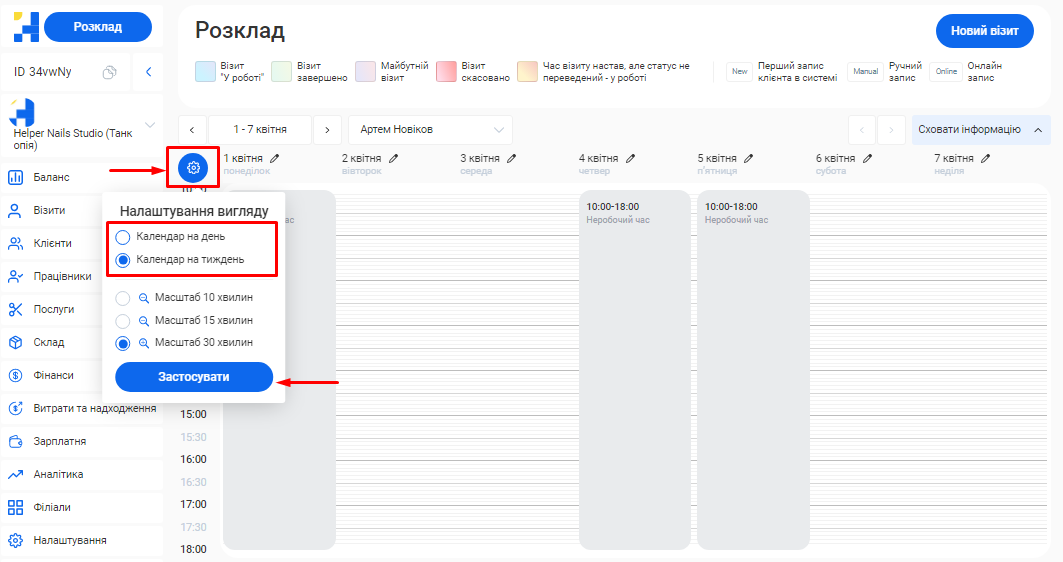This screenshot has height=562, width=1063.
Task: Click the 5 квітня non-working time block
Action: coord(753,369)
